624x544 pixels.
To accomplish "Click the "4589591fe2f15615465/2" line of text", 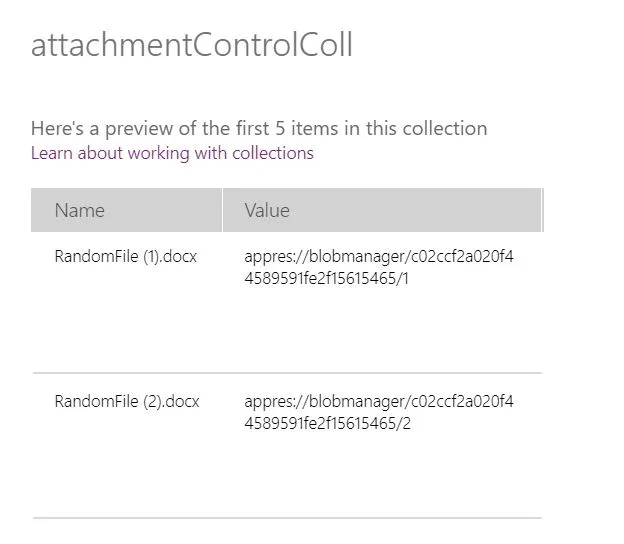I will (327, 424).
